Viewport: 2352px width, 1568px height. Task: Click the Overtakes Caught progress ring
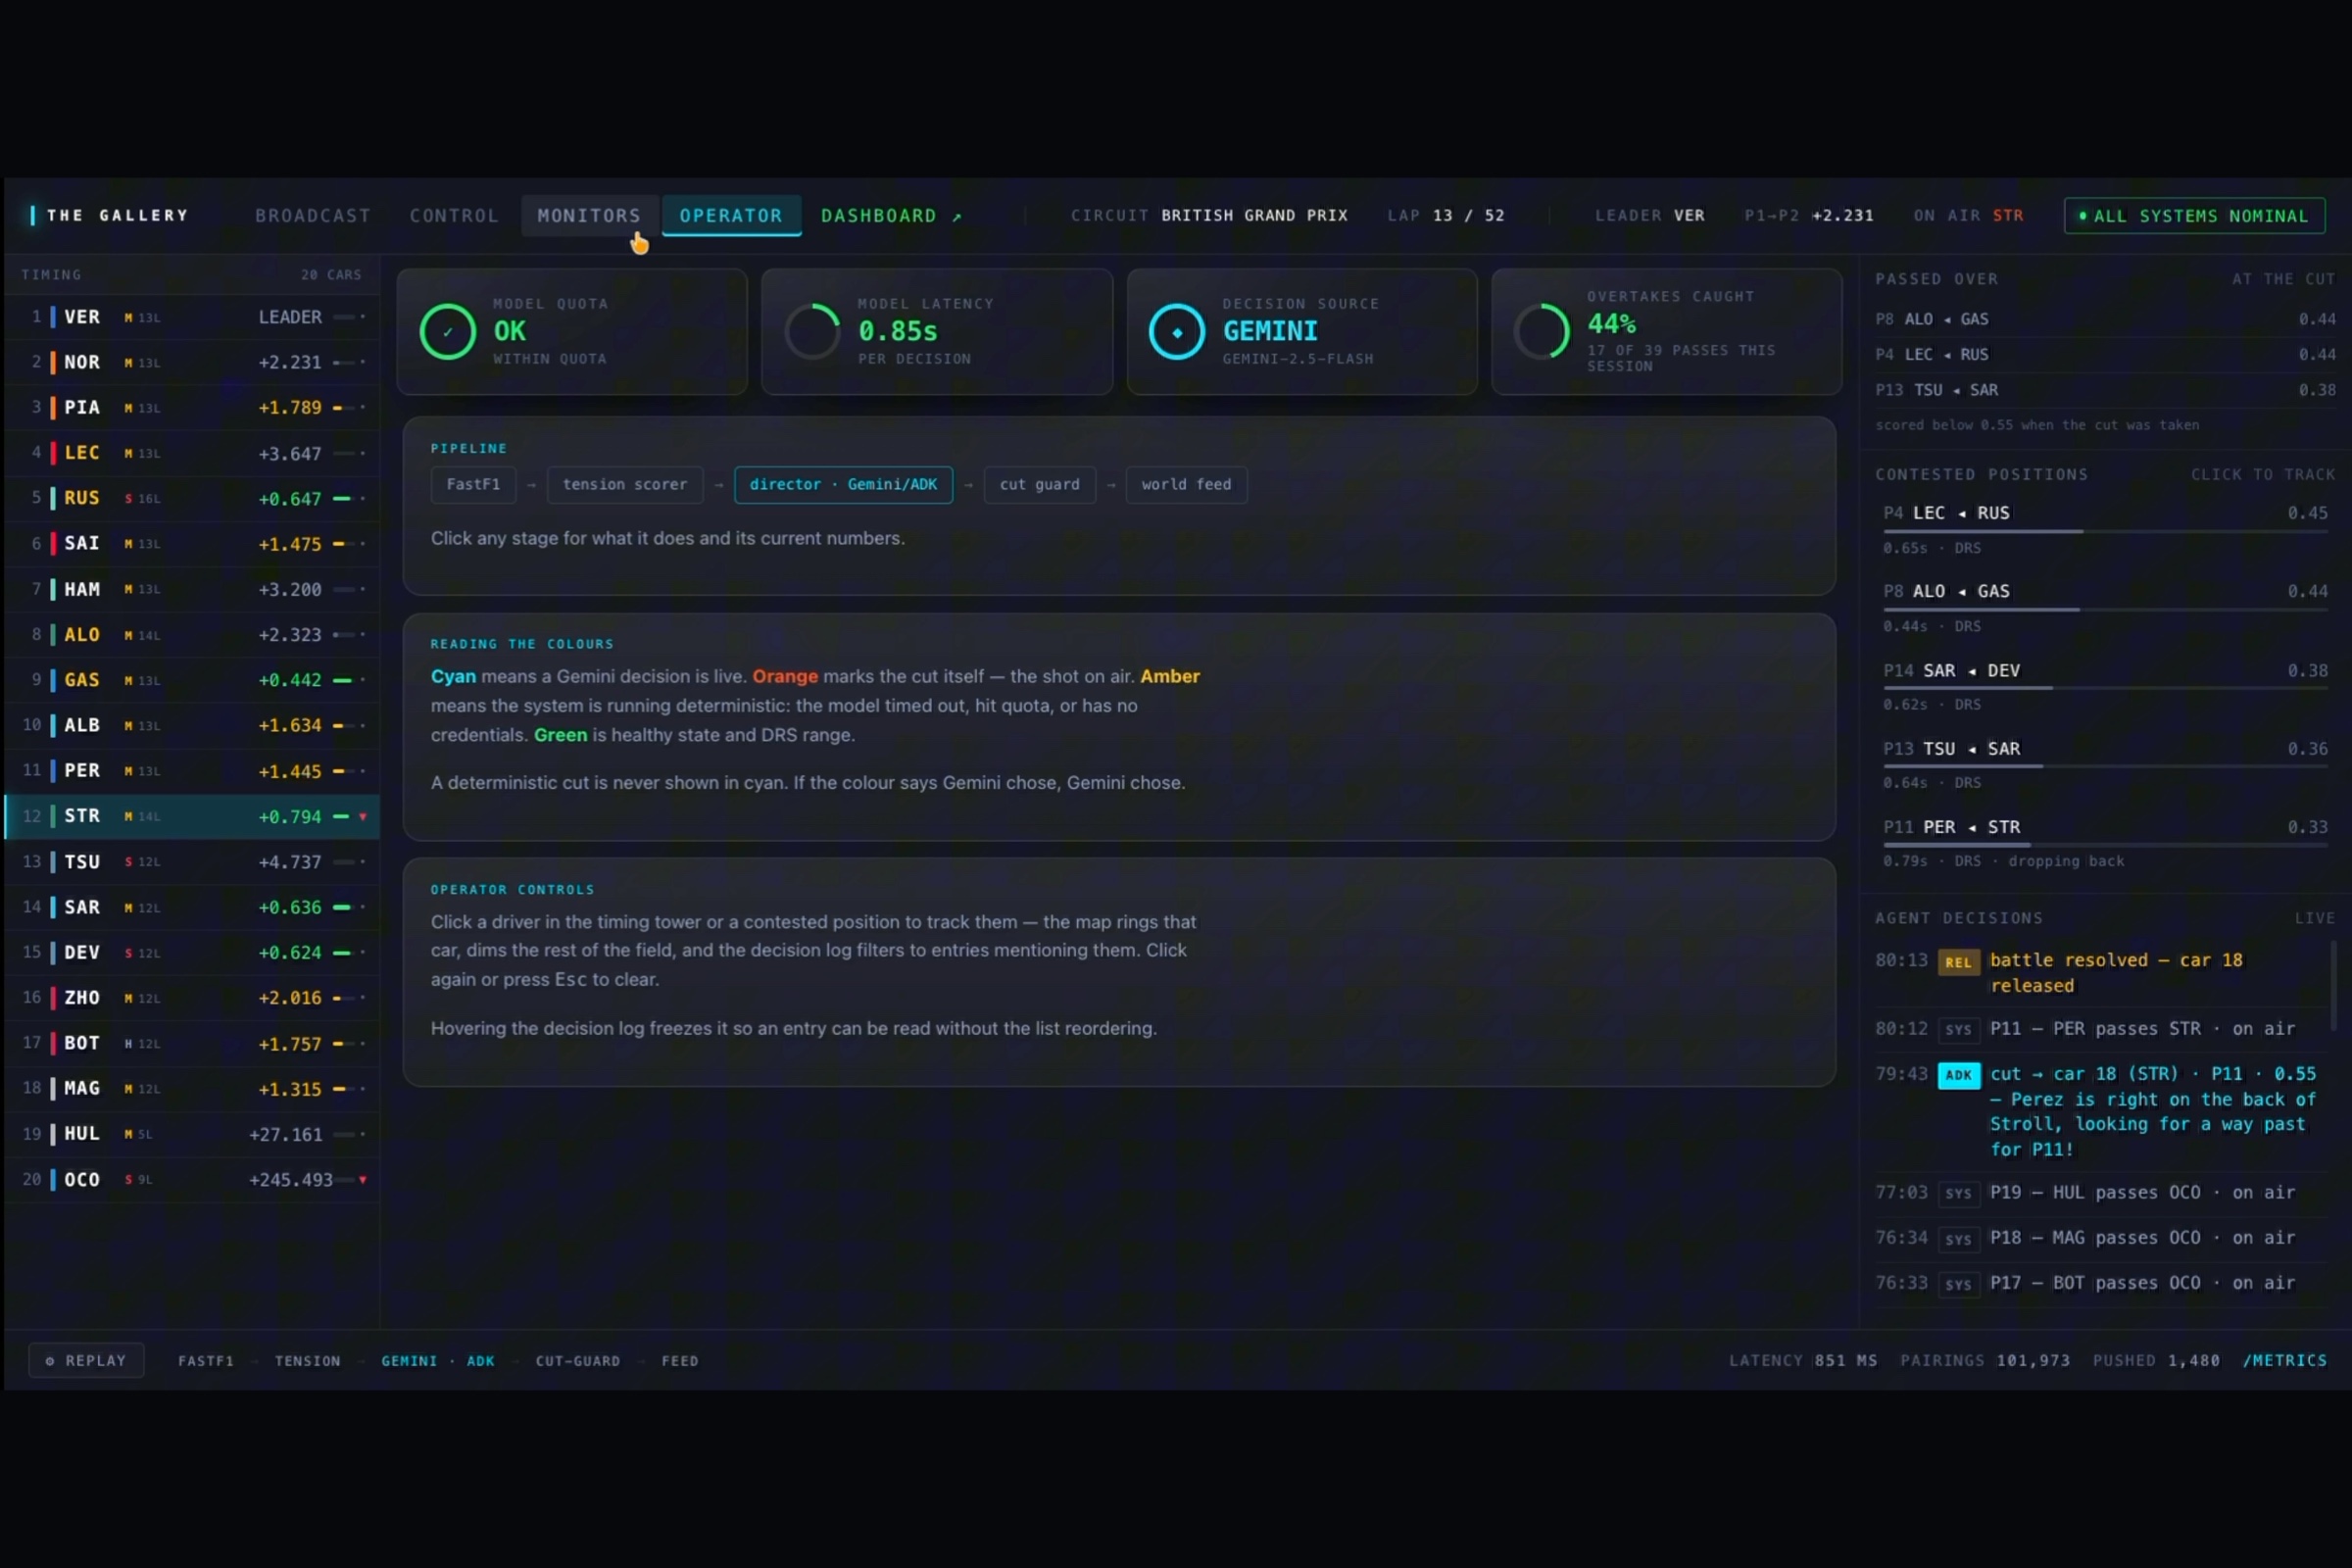[1541, 331]
